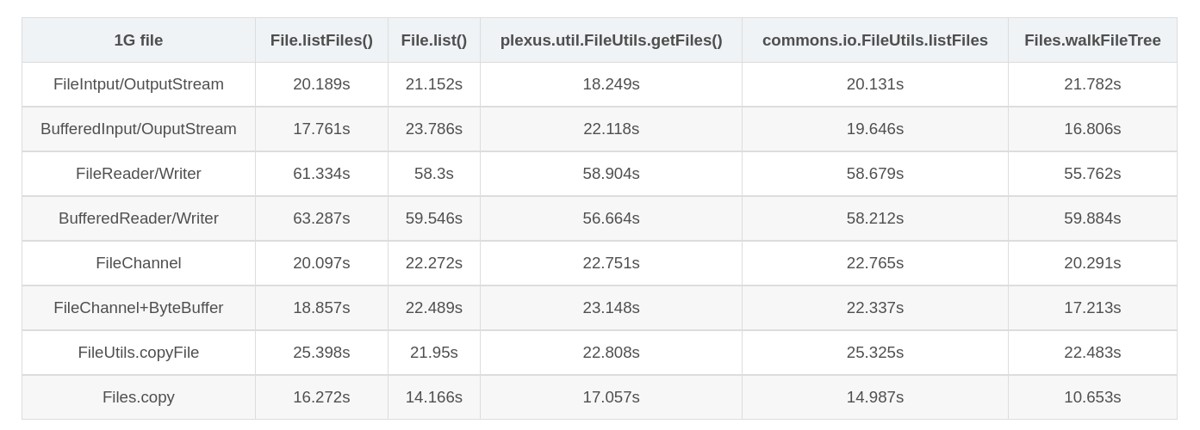The width and height of the screenshot is (1200, 430).
Task: Select the plexus.util.FileUtils.getFiles() header
Action: coord(611,40)
